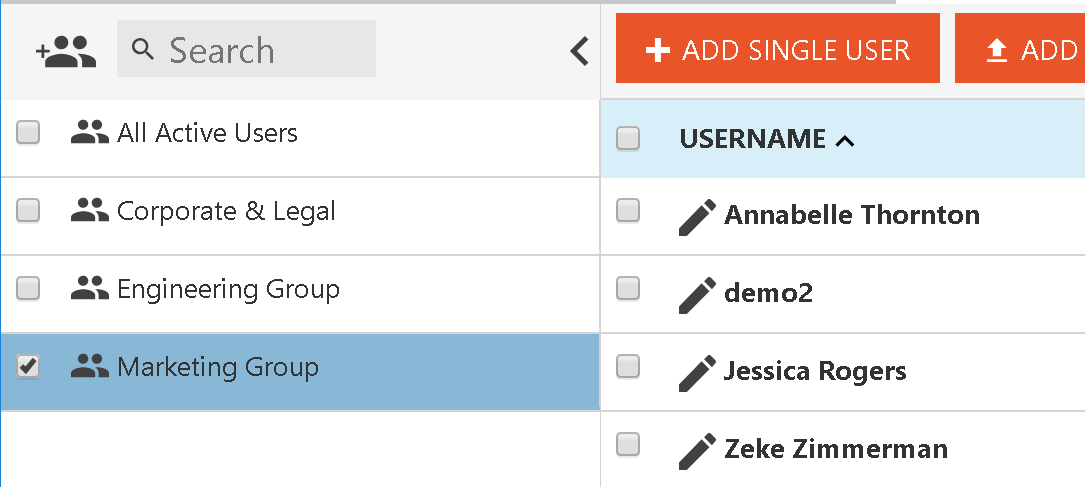Screen dimensions: 1085x487
Task: Click the partially visible ADD upload button
Action: click(1020, 48)
